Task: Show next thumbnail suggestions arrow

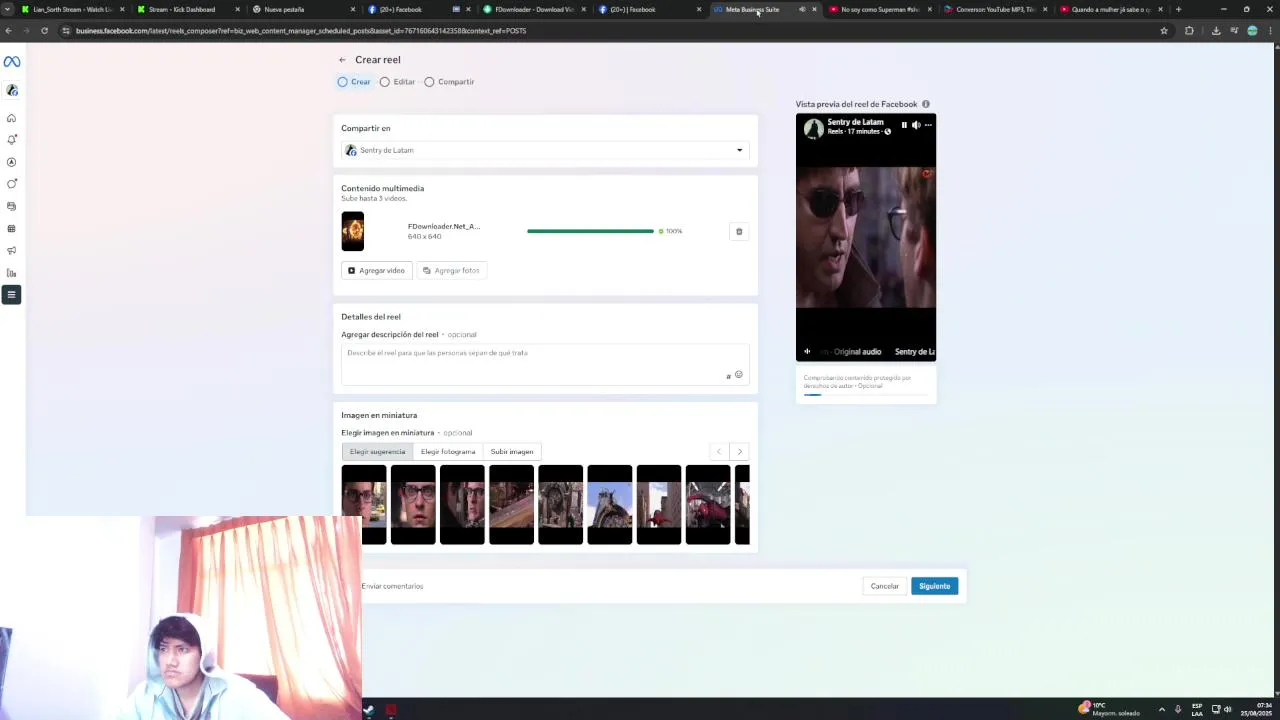Action: (x=740, y=451)
